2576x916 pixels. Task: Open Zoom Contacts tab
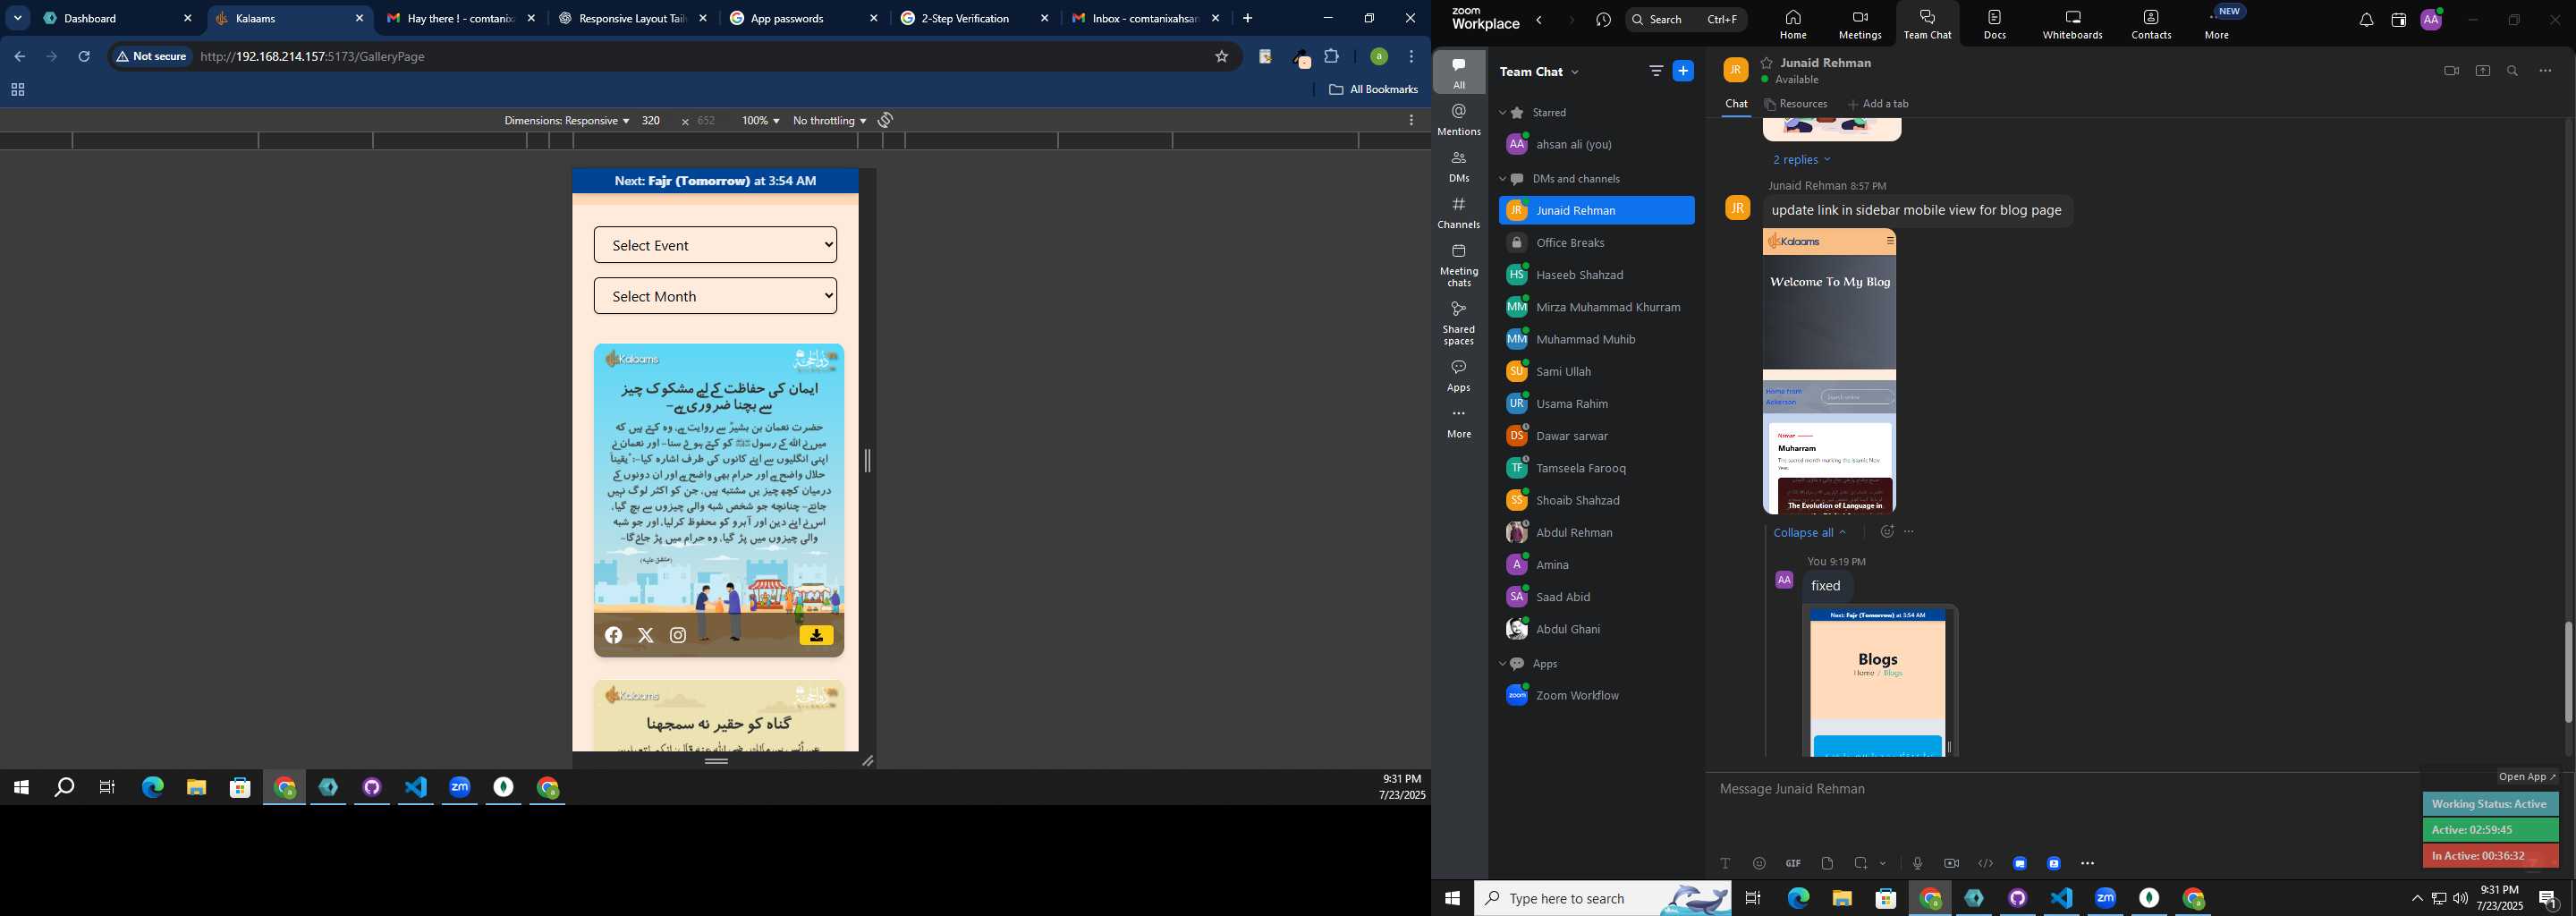(2151, 24)
